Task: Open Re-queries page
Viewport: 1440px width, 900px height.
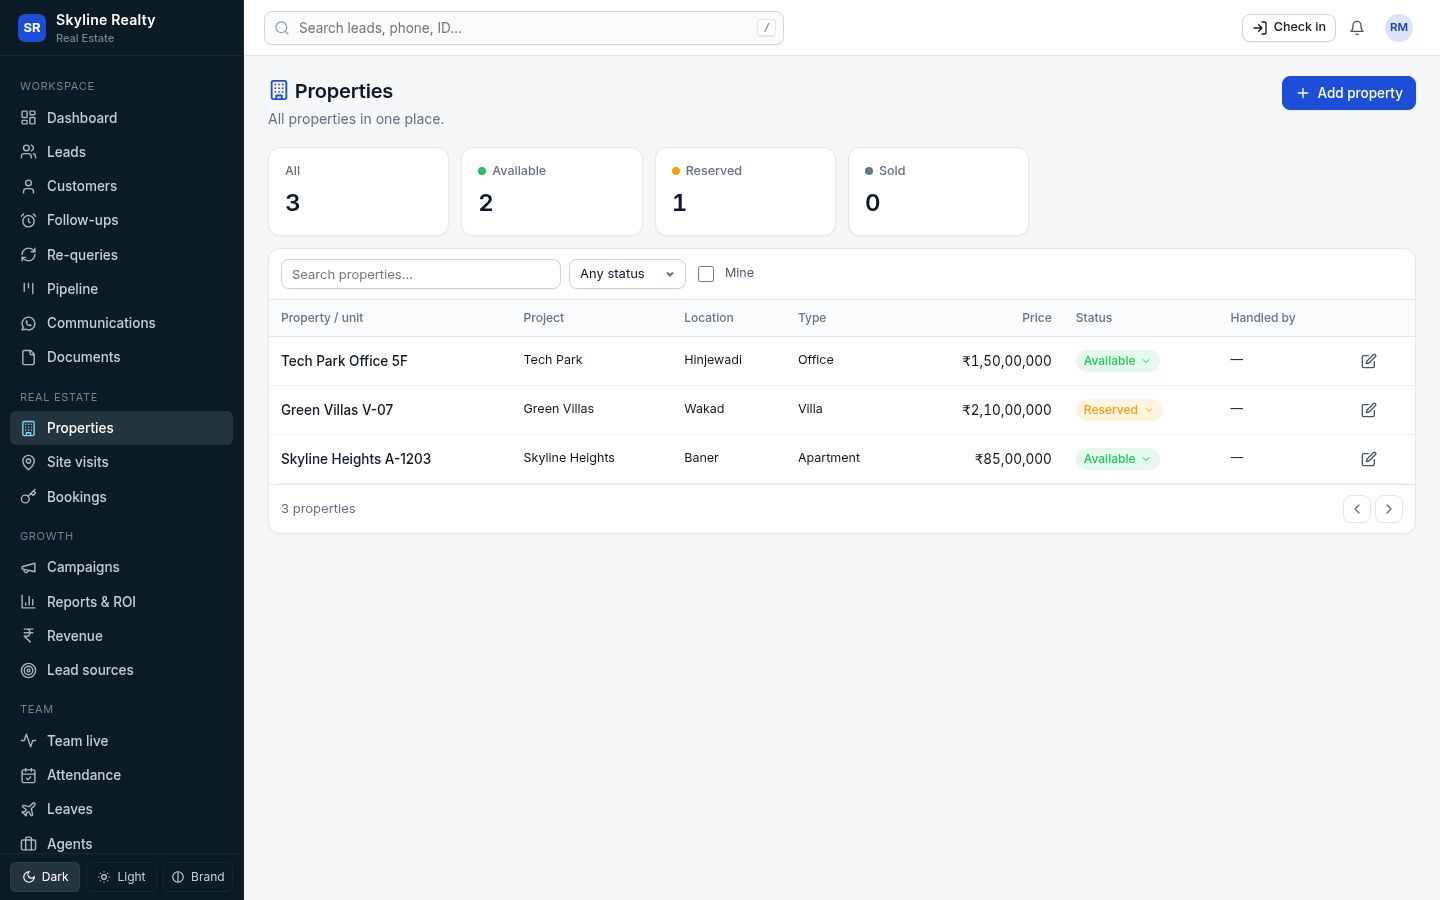Action: click(x=121, y=255)
